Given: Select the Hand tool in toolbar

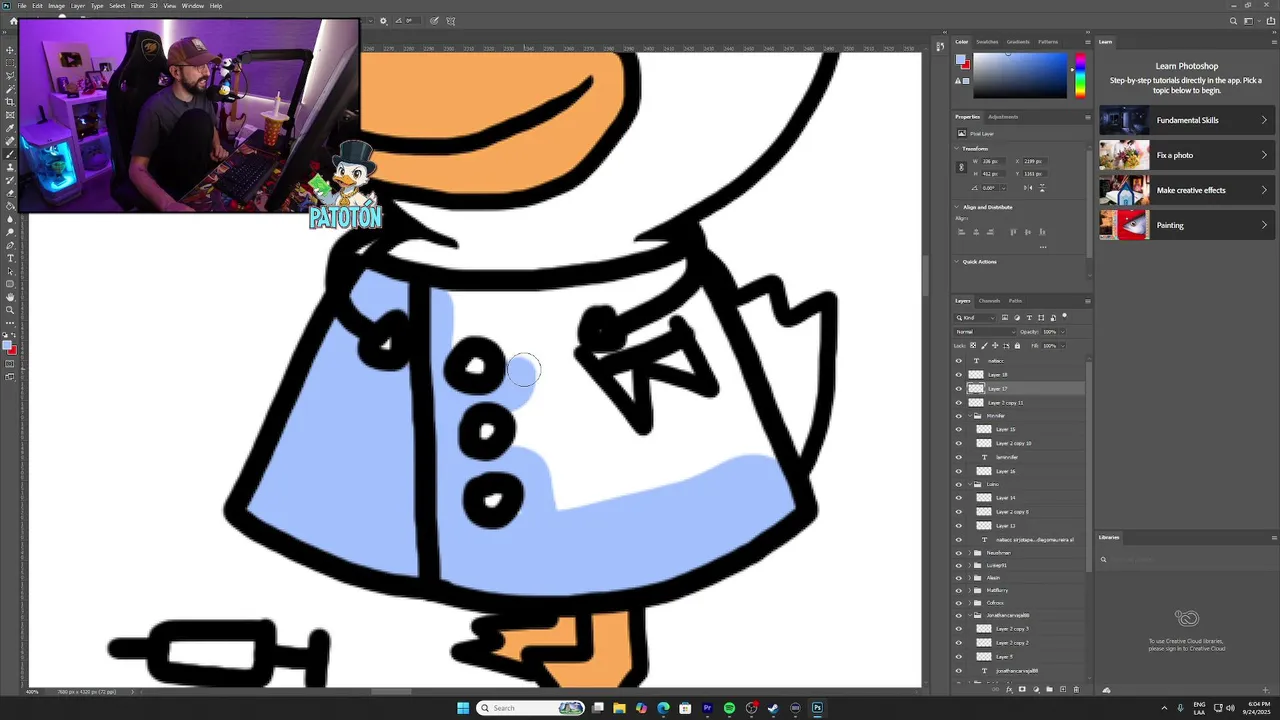Looking at the screenshot, I should click(x=10, y=297).
